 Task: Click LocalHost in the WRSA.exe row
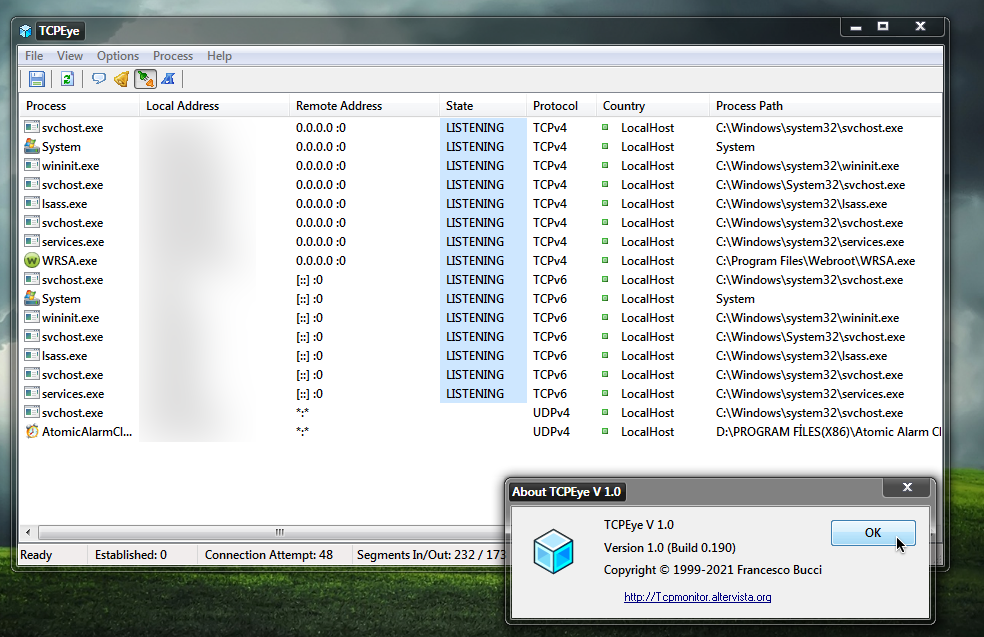[x=648, y=260]
